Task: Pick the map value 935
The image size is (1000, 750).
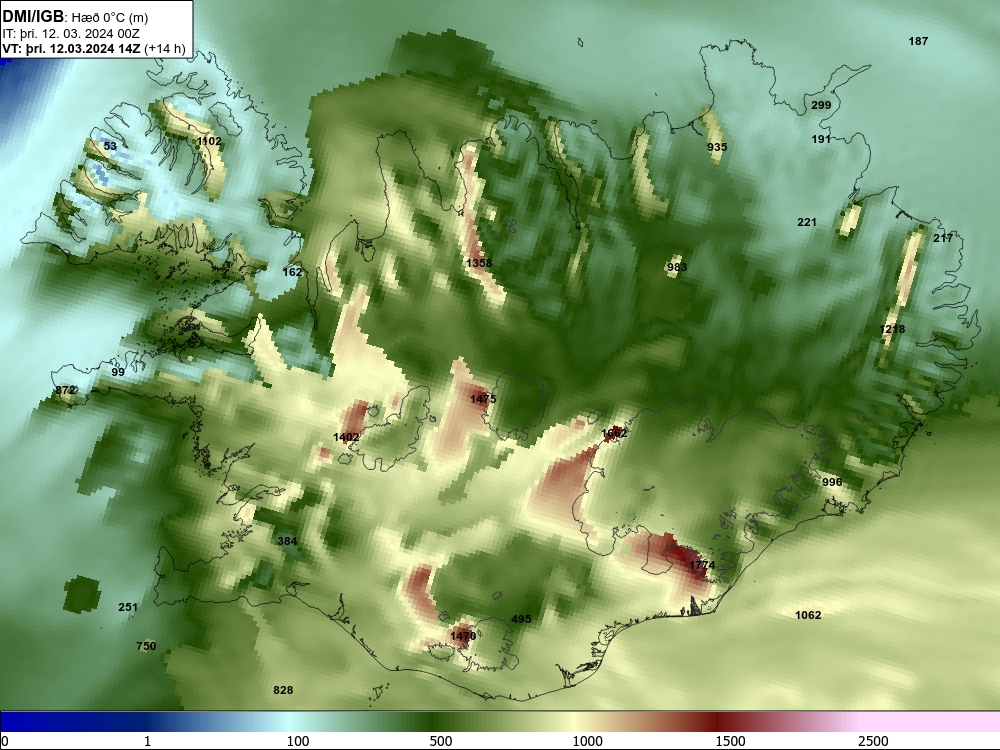Action: tap(717, 147)
